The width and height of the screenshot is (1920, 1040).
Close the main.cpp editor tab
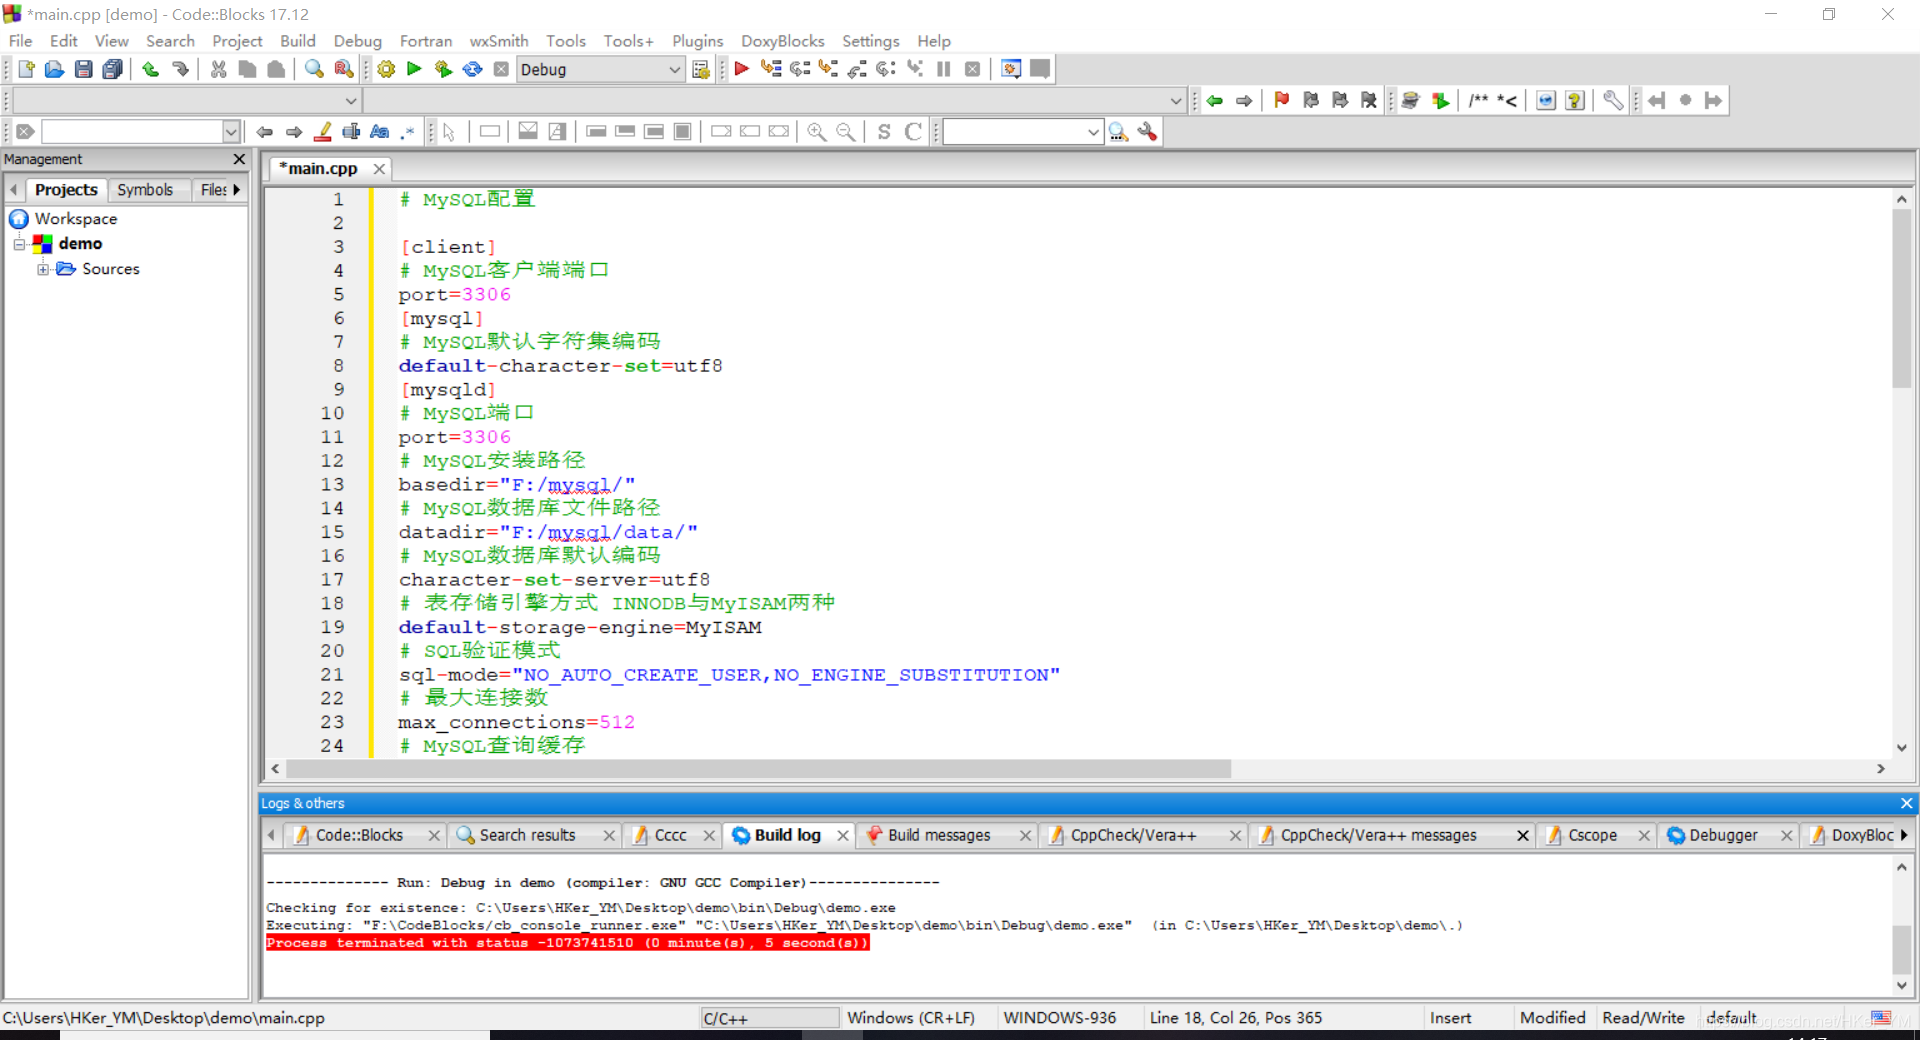(379, 169)
